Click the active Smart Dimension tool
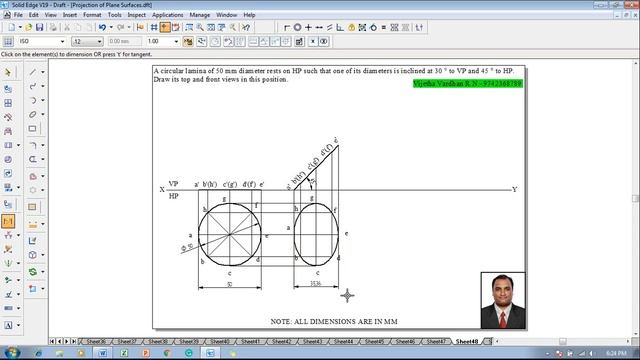Viewport: 640px width, 360px height. 8,221
